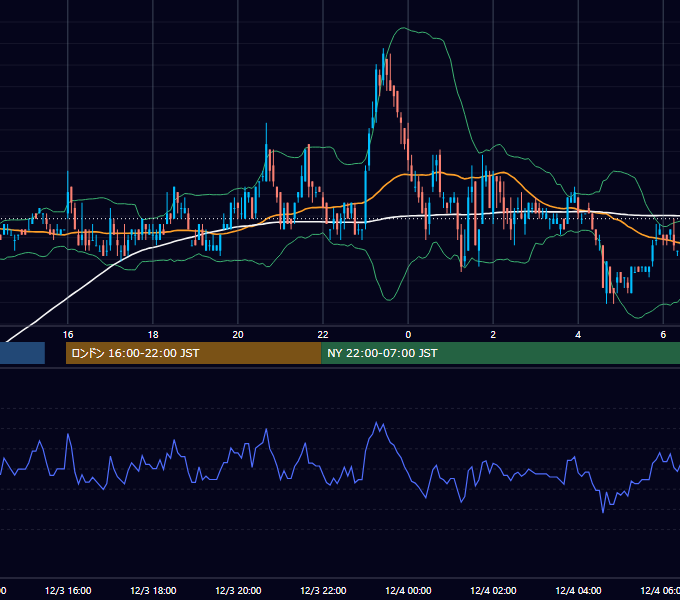The height and width of the screenshot is (600, 680).
Task: Select the NY 22:00-07:00 JST session bar
Action: point(500,353)
